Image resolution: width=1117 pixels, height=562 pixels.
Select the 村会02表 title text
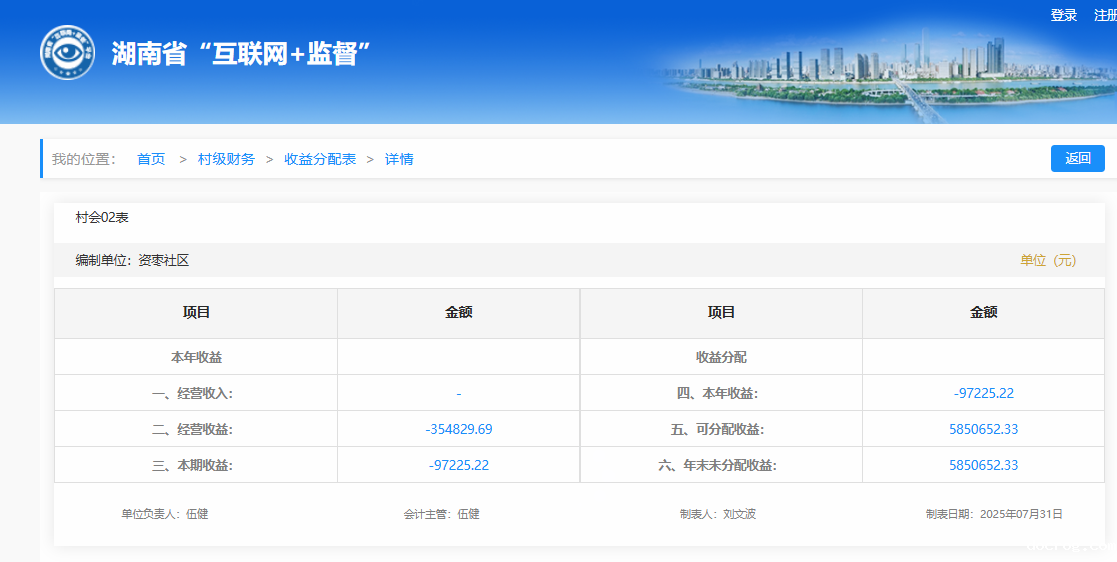(x=102, y=217)
